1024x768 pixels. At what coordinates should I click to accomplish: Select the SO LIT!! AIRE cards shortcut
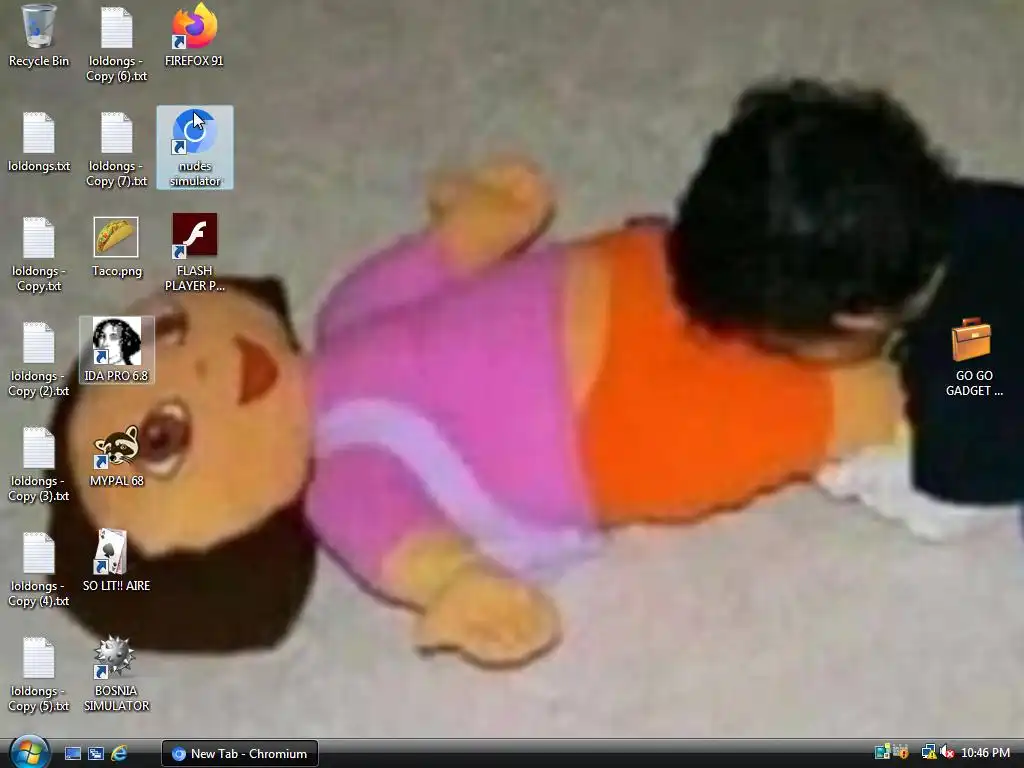click(x=116, y=560)
